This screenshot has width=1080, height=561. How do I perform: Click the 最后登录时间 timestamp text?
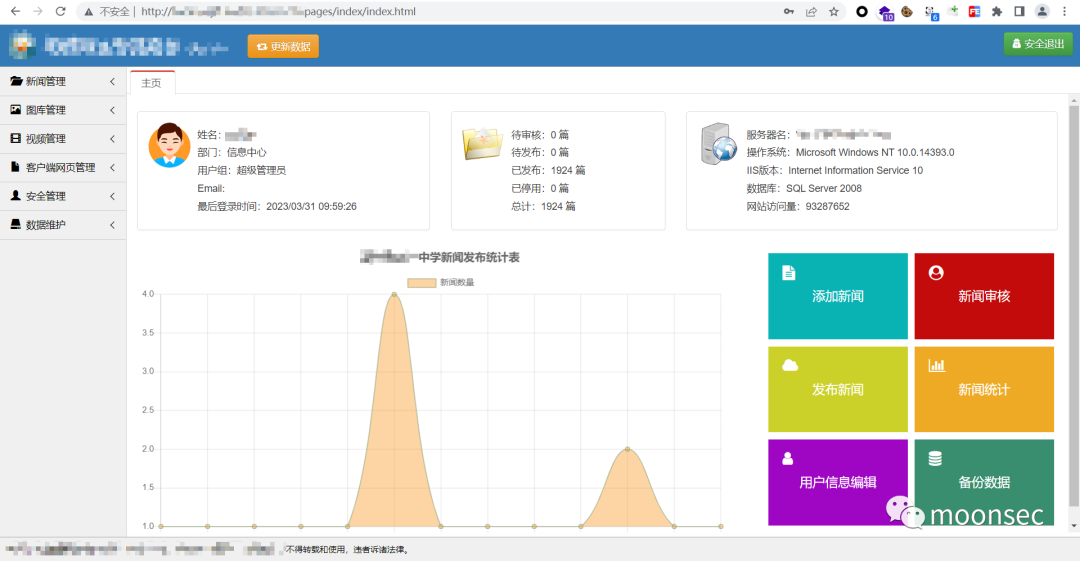click(x=277, y=206)
